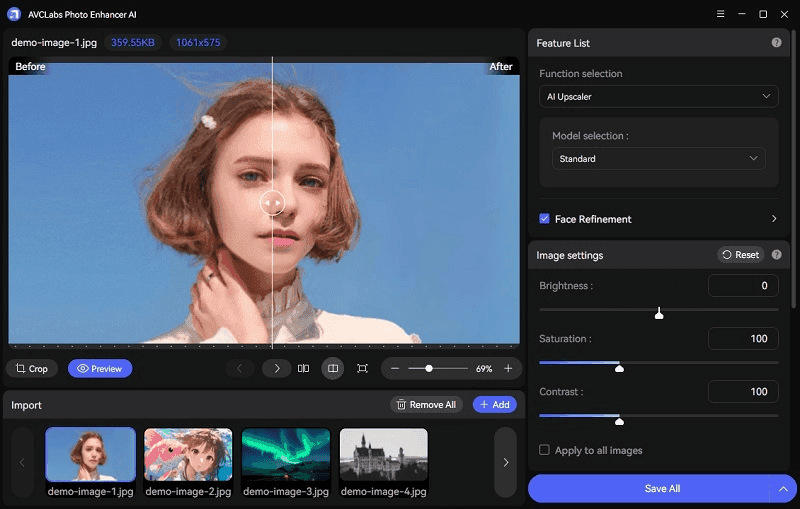Enable Apply to all images checkbox
This screenshot has height=509, width=800.
544,450
